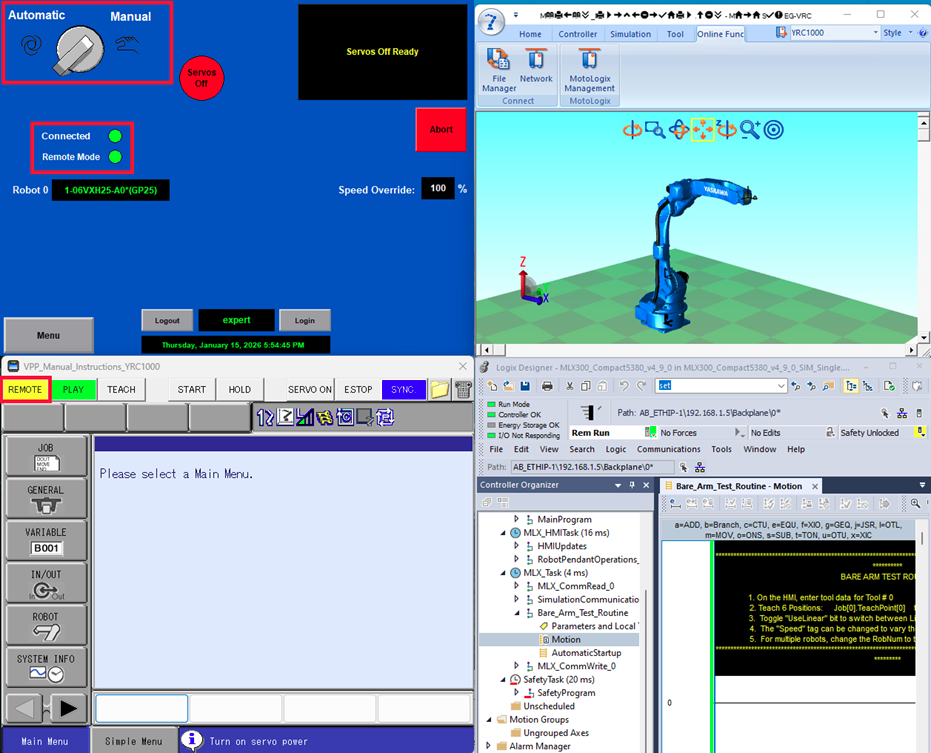Open the Communications menu in Logix Designer
The height and width of the screenshot is (753, 931).
coord(669,449)
